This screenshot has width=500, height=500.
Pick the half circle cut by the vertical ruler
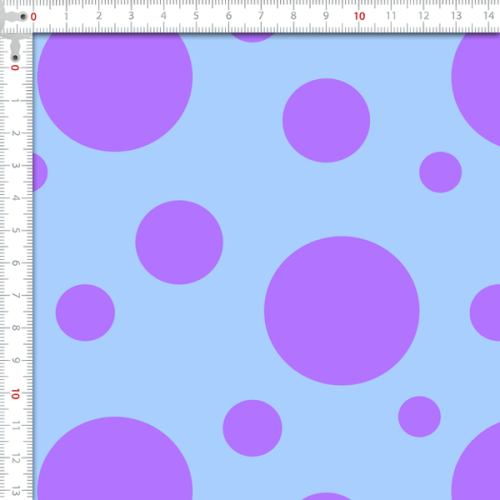click(x=40, y=172)
